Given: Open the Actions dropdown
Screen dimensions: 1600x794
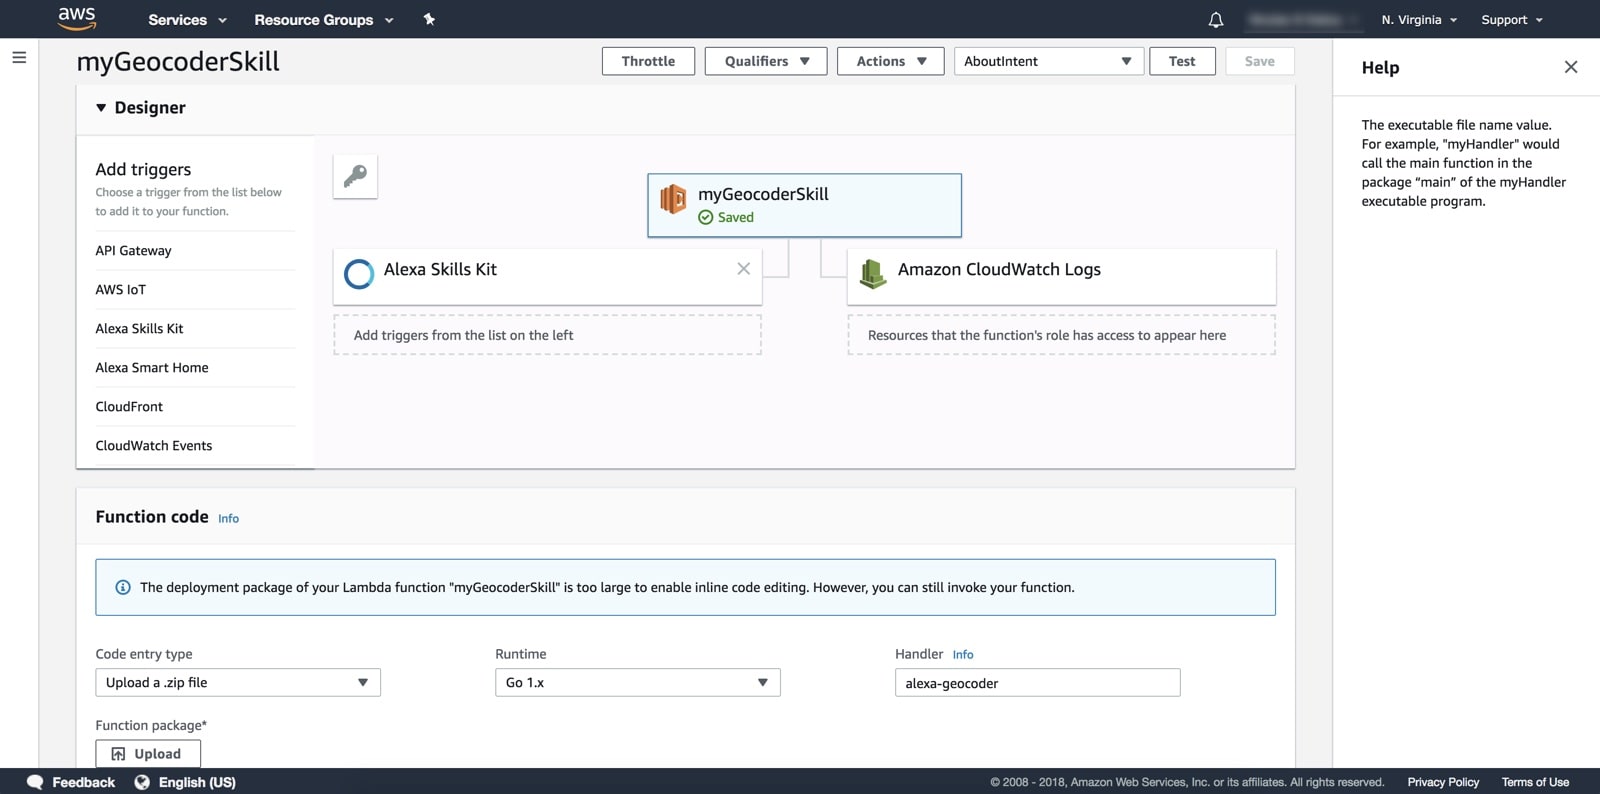Looking at the screenshot, I should click(890, 61).
